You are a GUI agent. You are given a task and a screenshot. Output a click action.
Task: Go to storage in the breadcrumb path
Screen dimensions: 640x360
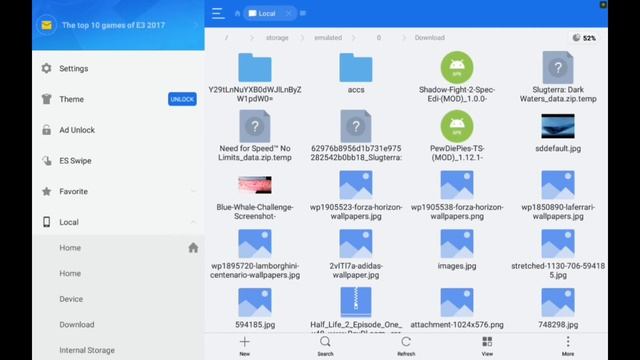(277, 38)
